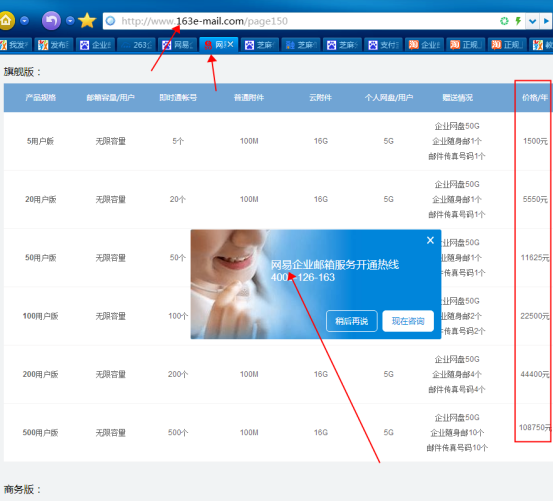Switch to the 发布 tab
Screen dimensions: 553x501
[x=54, y=45]
